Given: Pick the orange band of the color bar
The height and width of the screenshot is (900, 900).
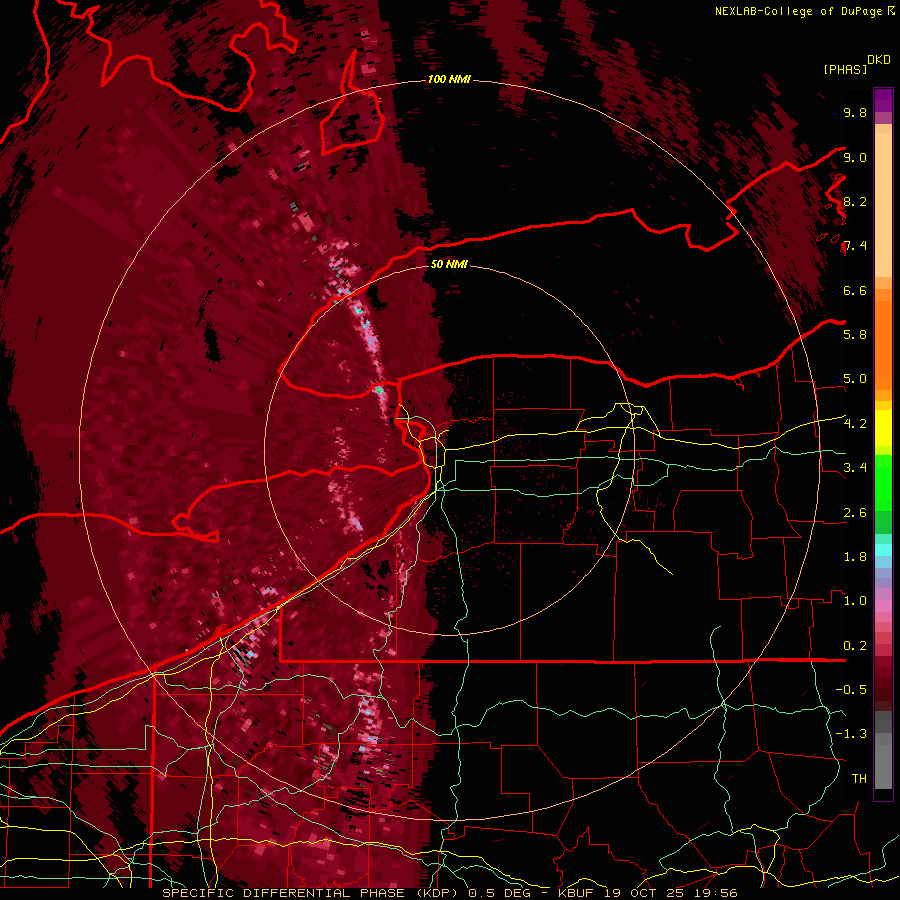Looking at the screenshot, I should pos(883,344).
